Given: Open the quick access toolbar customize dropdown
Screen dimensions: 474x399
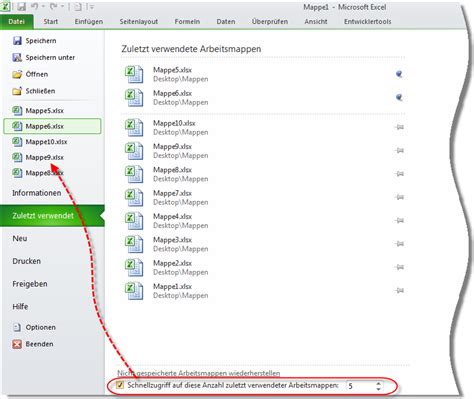Looking at the screenshot, I should [91, 7].
